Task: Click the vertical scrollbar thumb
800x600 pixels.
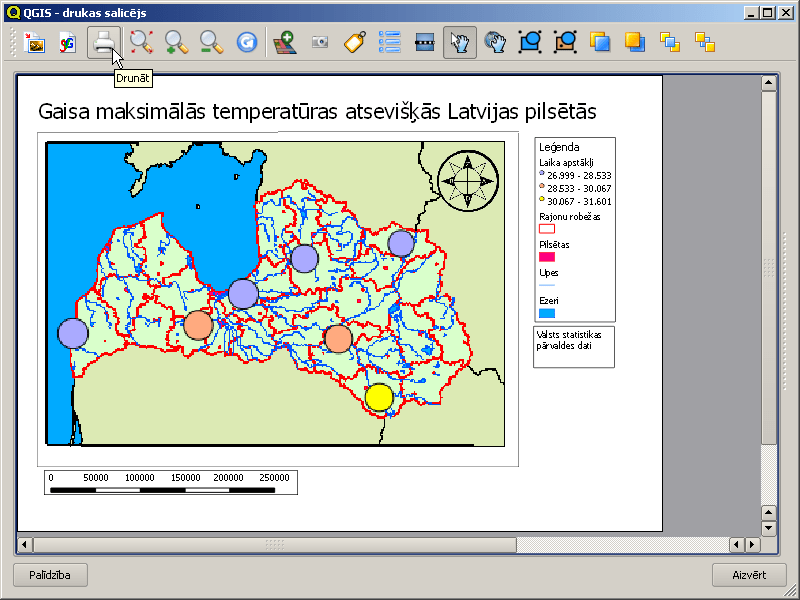Action: pyautogui.click(x=769, y=267)
